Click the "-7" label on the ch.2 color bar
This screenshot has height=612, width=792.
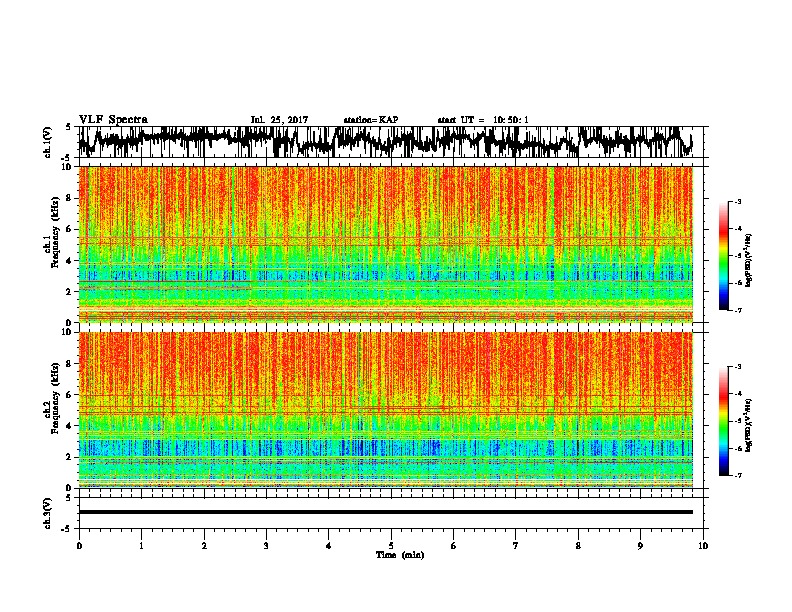coord(738,476)
